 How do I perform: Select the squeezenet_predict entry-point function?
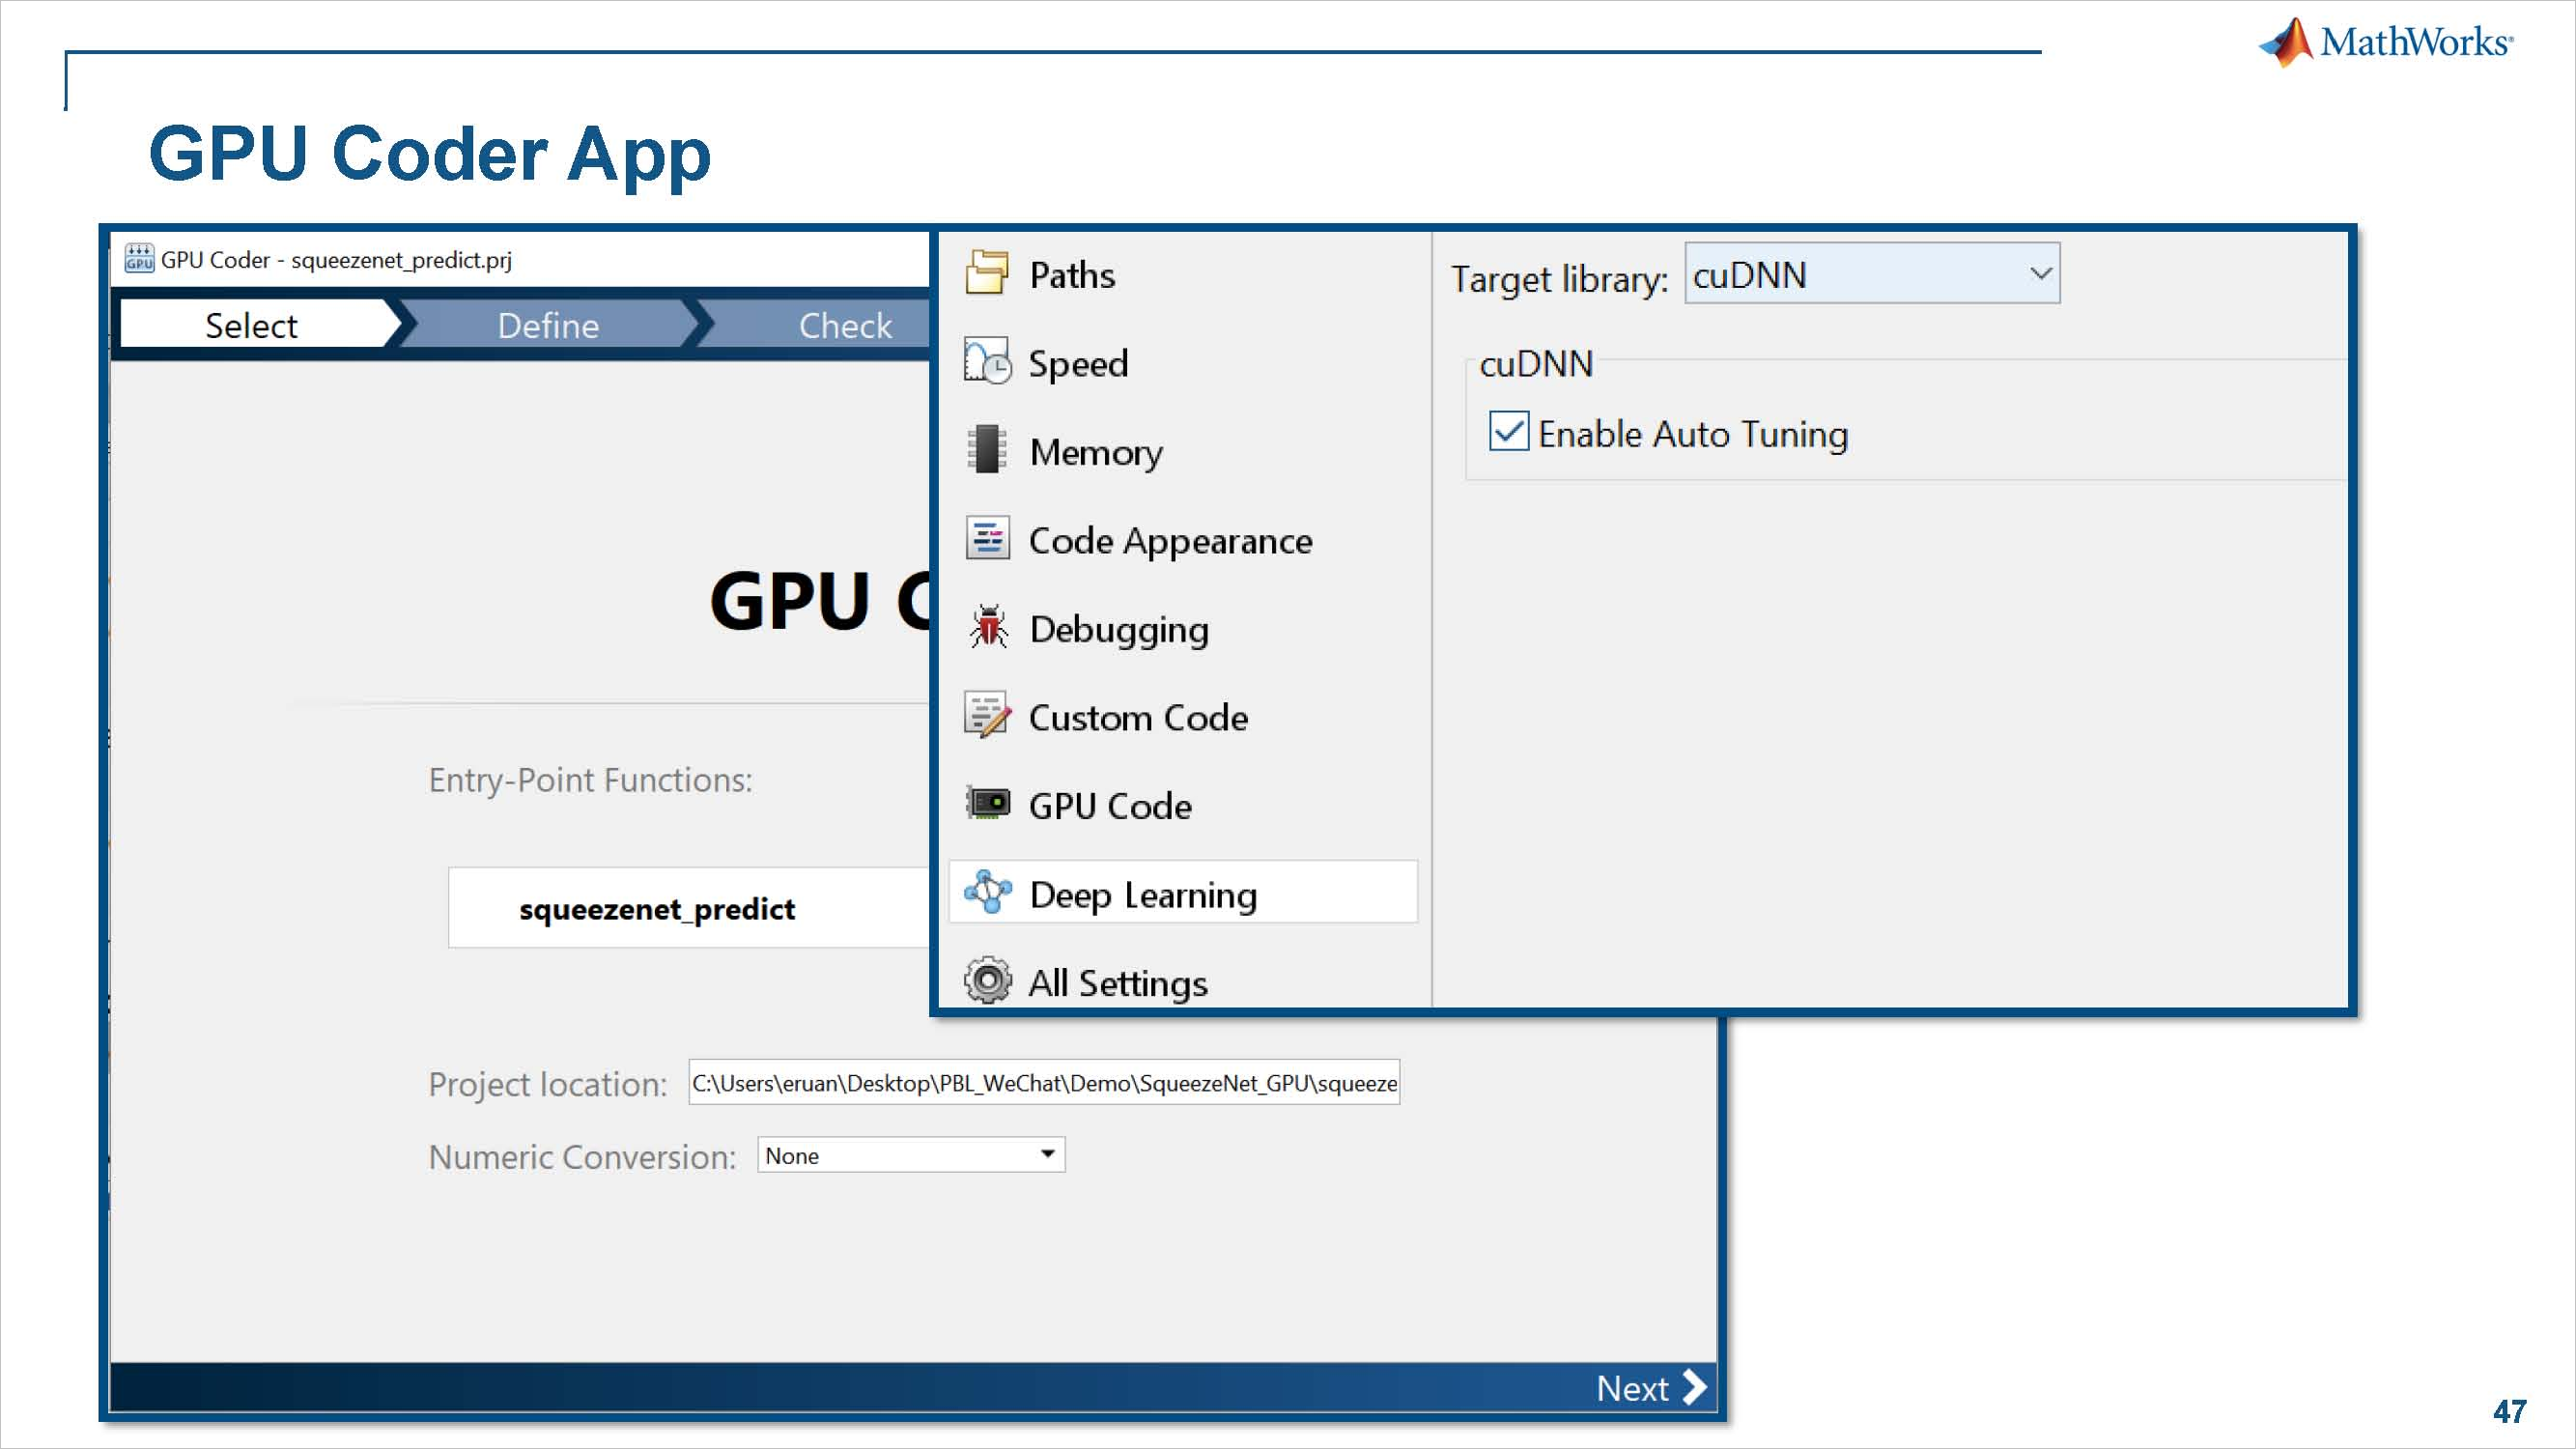(x=657, y=909)
